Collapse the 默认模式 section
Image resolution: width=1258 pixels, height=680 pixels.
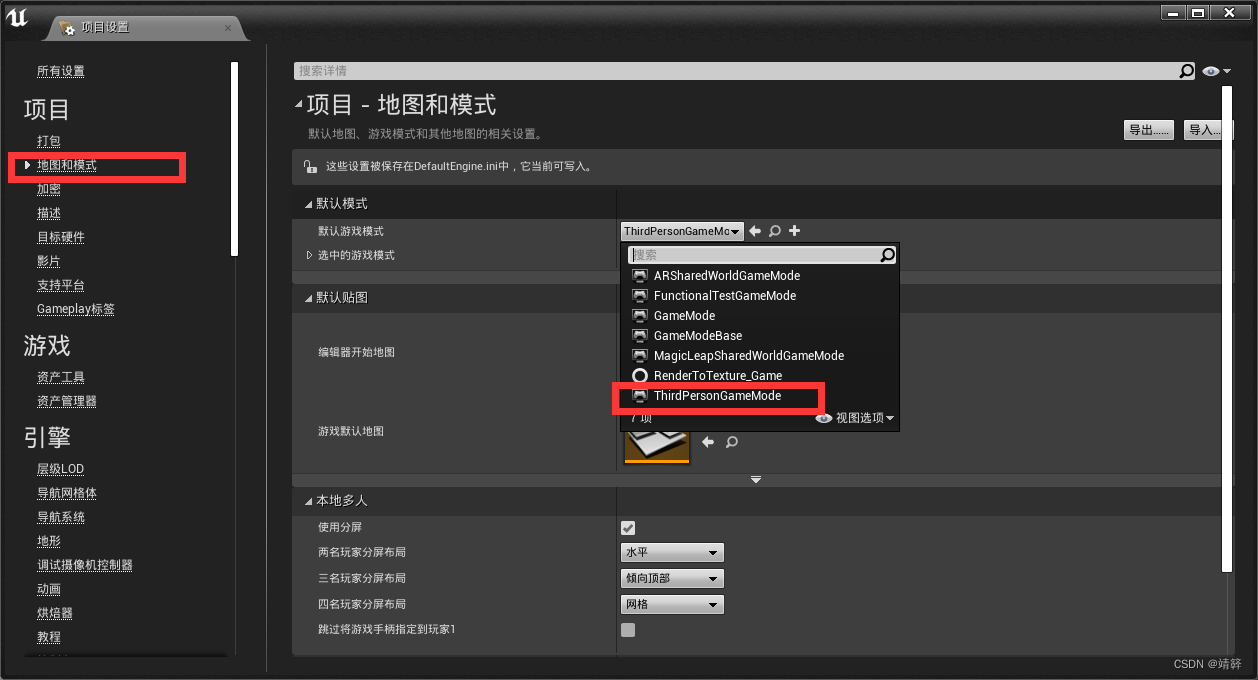pos(309,203)
